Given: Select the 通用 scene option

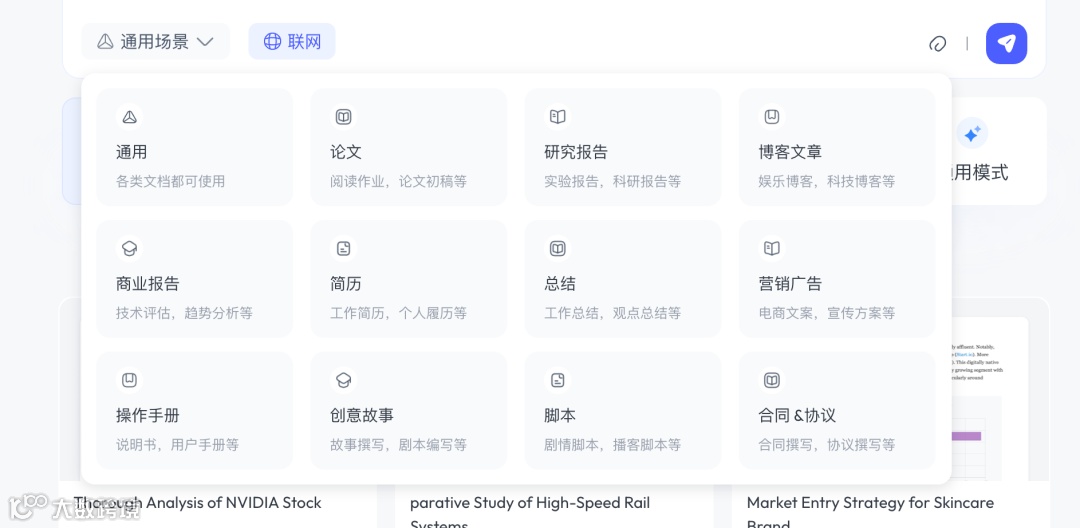Looking at the screenshot, I should coord(194,147).
